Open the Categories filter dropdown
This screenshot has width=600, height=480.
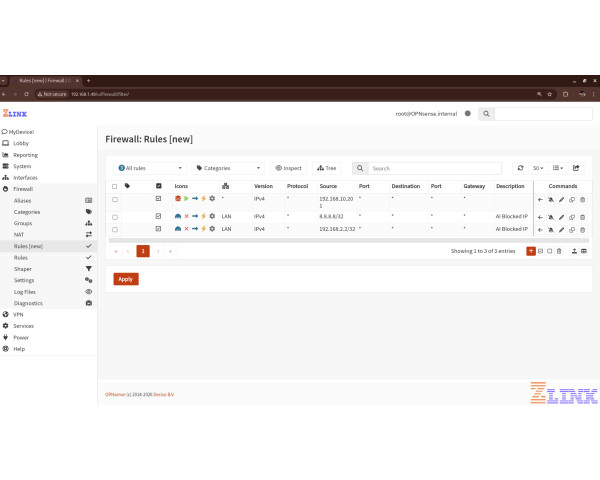tap(228, 168)
